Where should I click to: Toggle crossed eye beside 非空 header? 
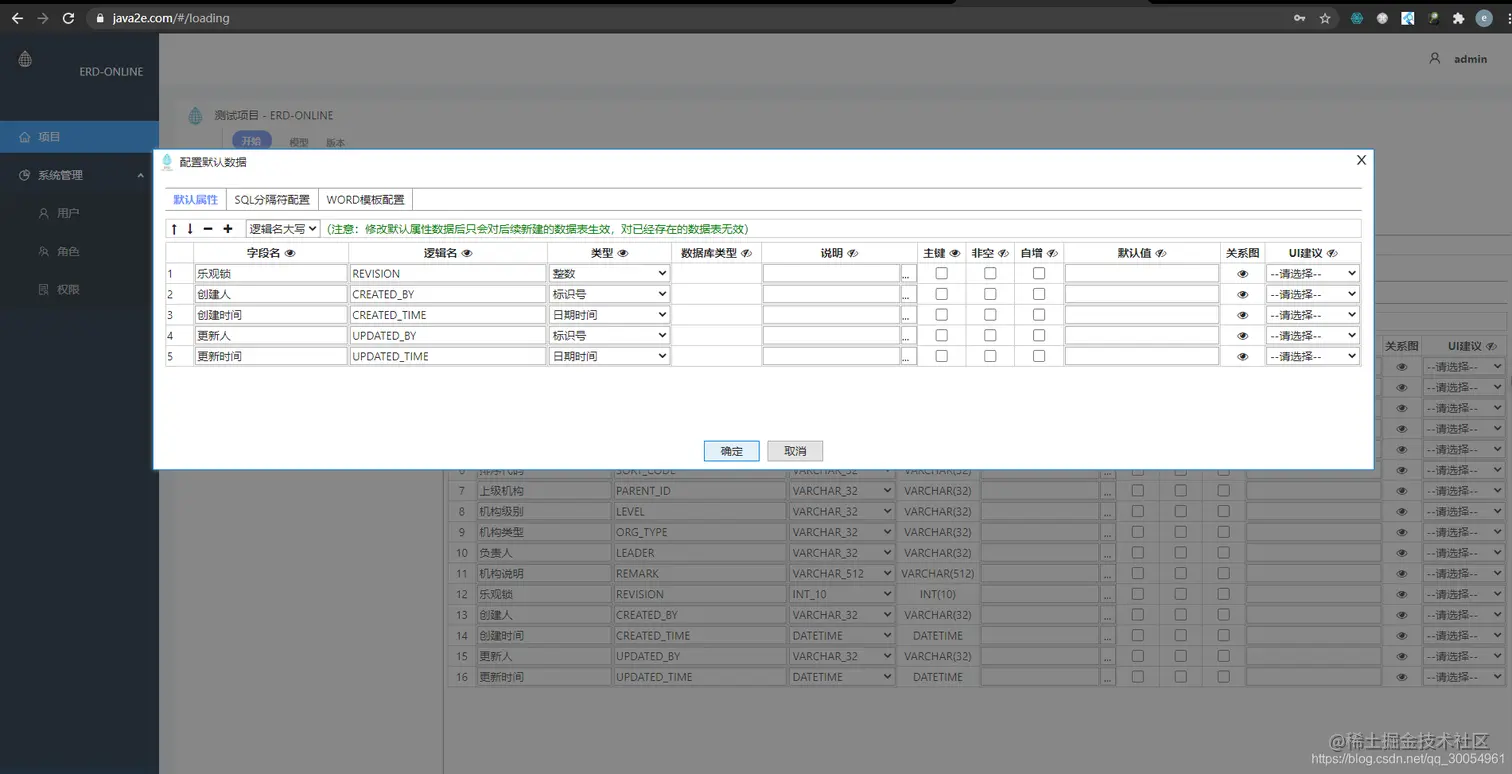(1003, 254)
